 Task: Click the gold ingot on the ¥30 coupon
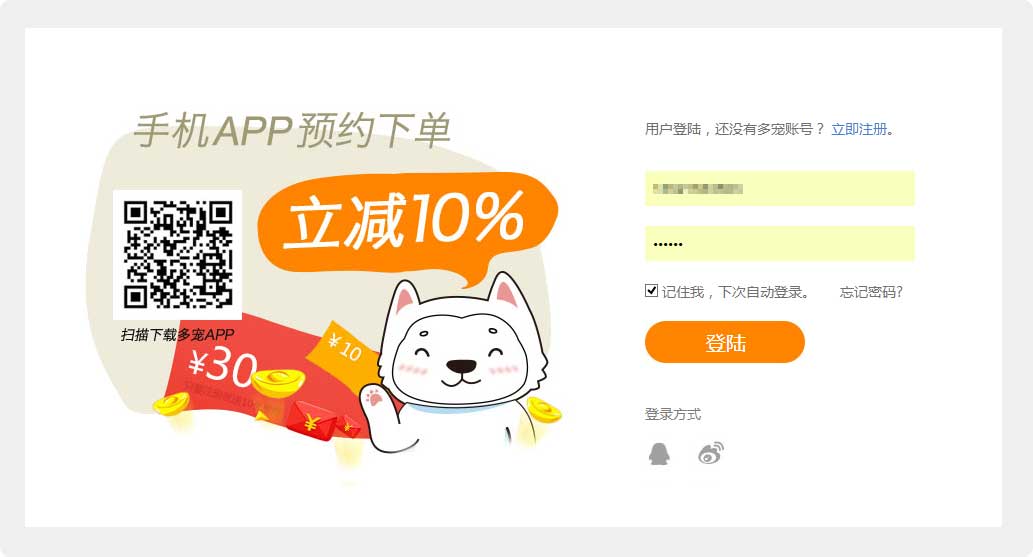(x=279, y=384)
